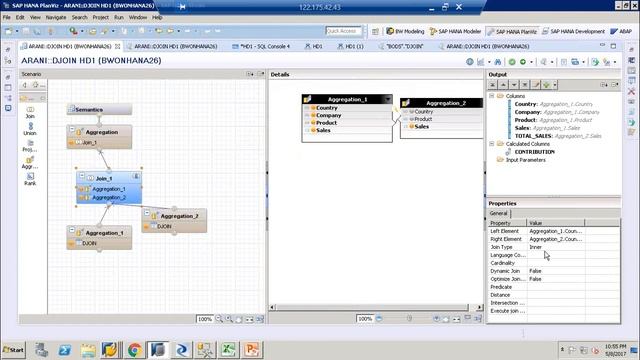The width and height of the screenshot is (640, 360).
Task: Click the binoculars Find icon in editor toolbar
Action: [498, 62]
